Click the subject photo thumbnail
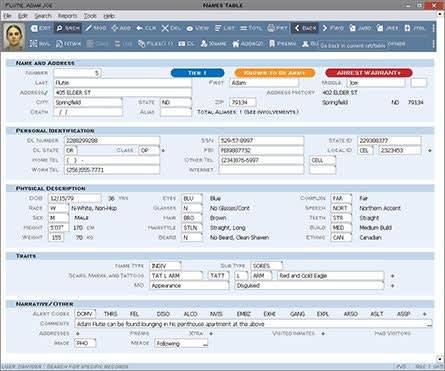445x371 pixels. (x=14, y=36)
